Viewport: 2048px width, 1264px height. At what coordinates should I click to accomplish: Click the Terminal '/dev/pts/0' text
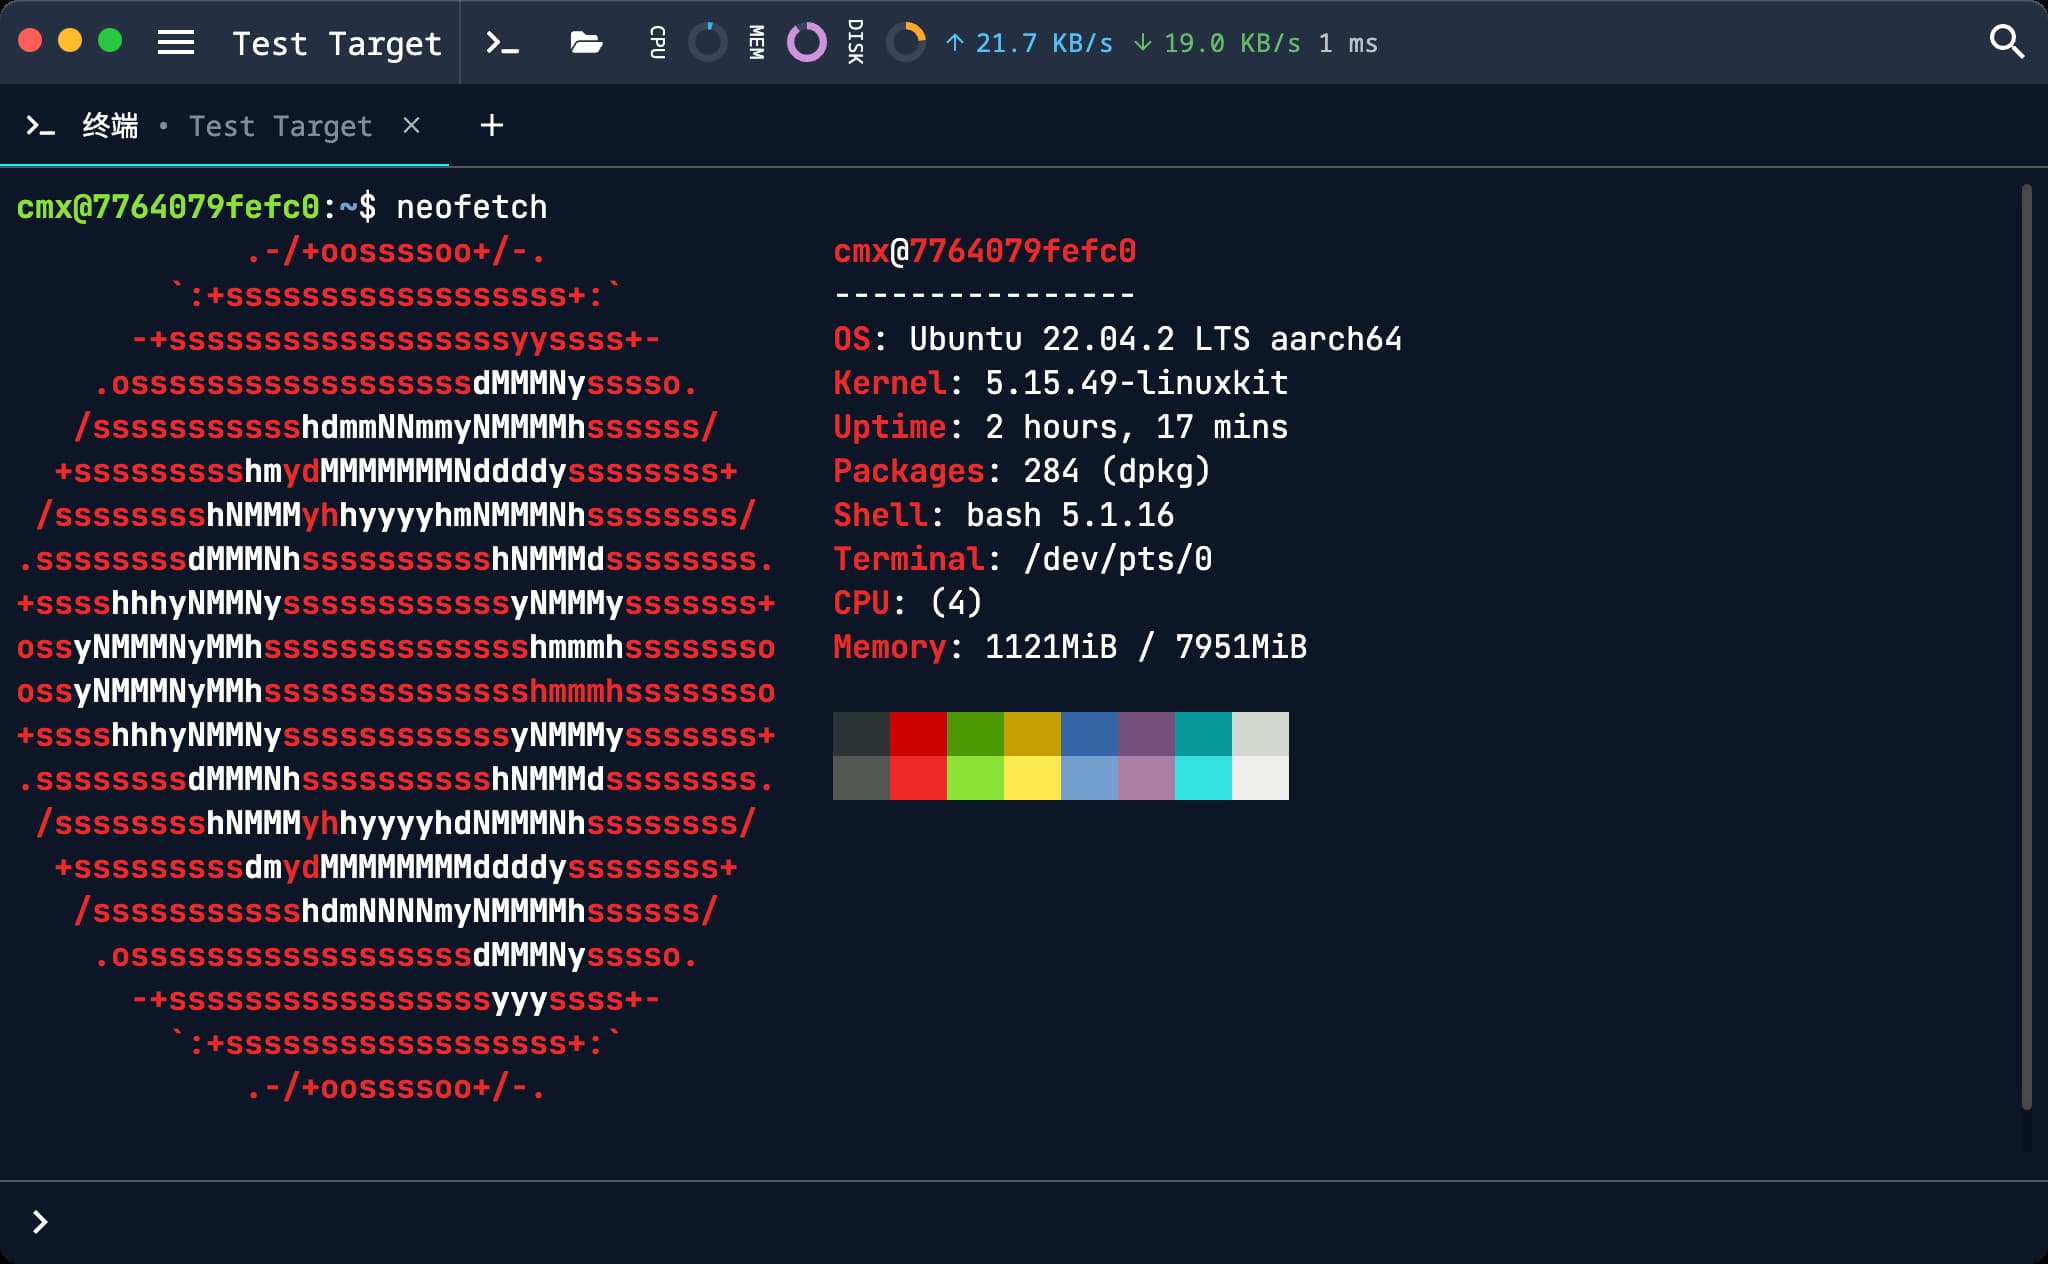pyautogui.click(x=1118, y=559)
